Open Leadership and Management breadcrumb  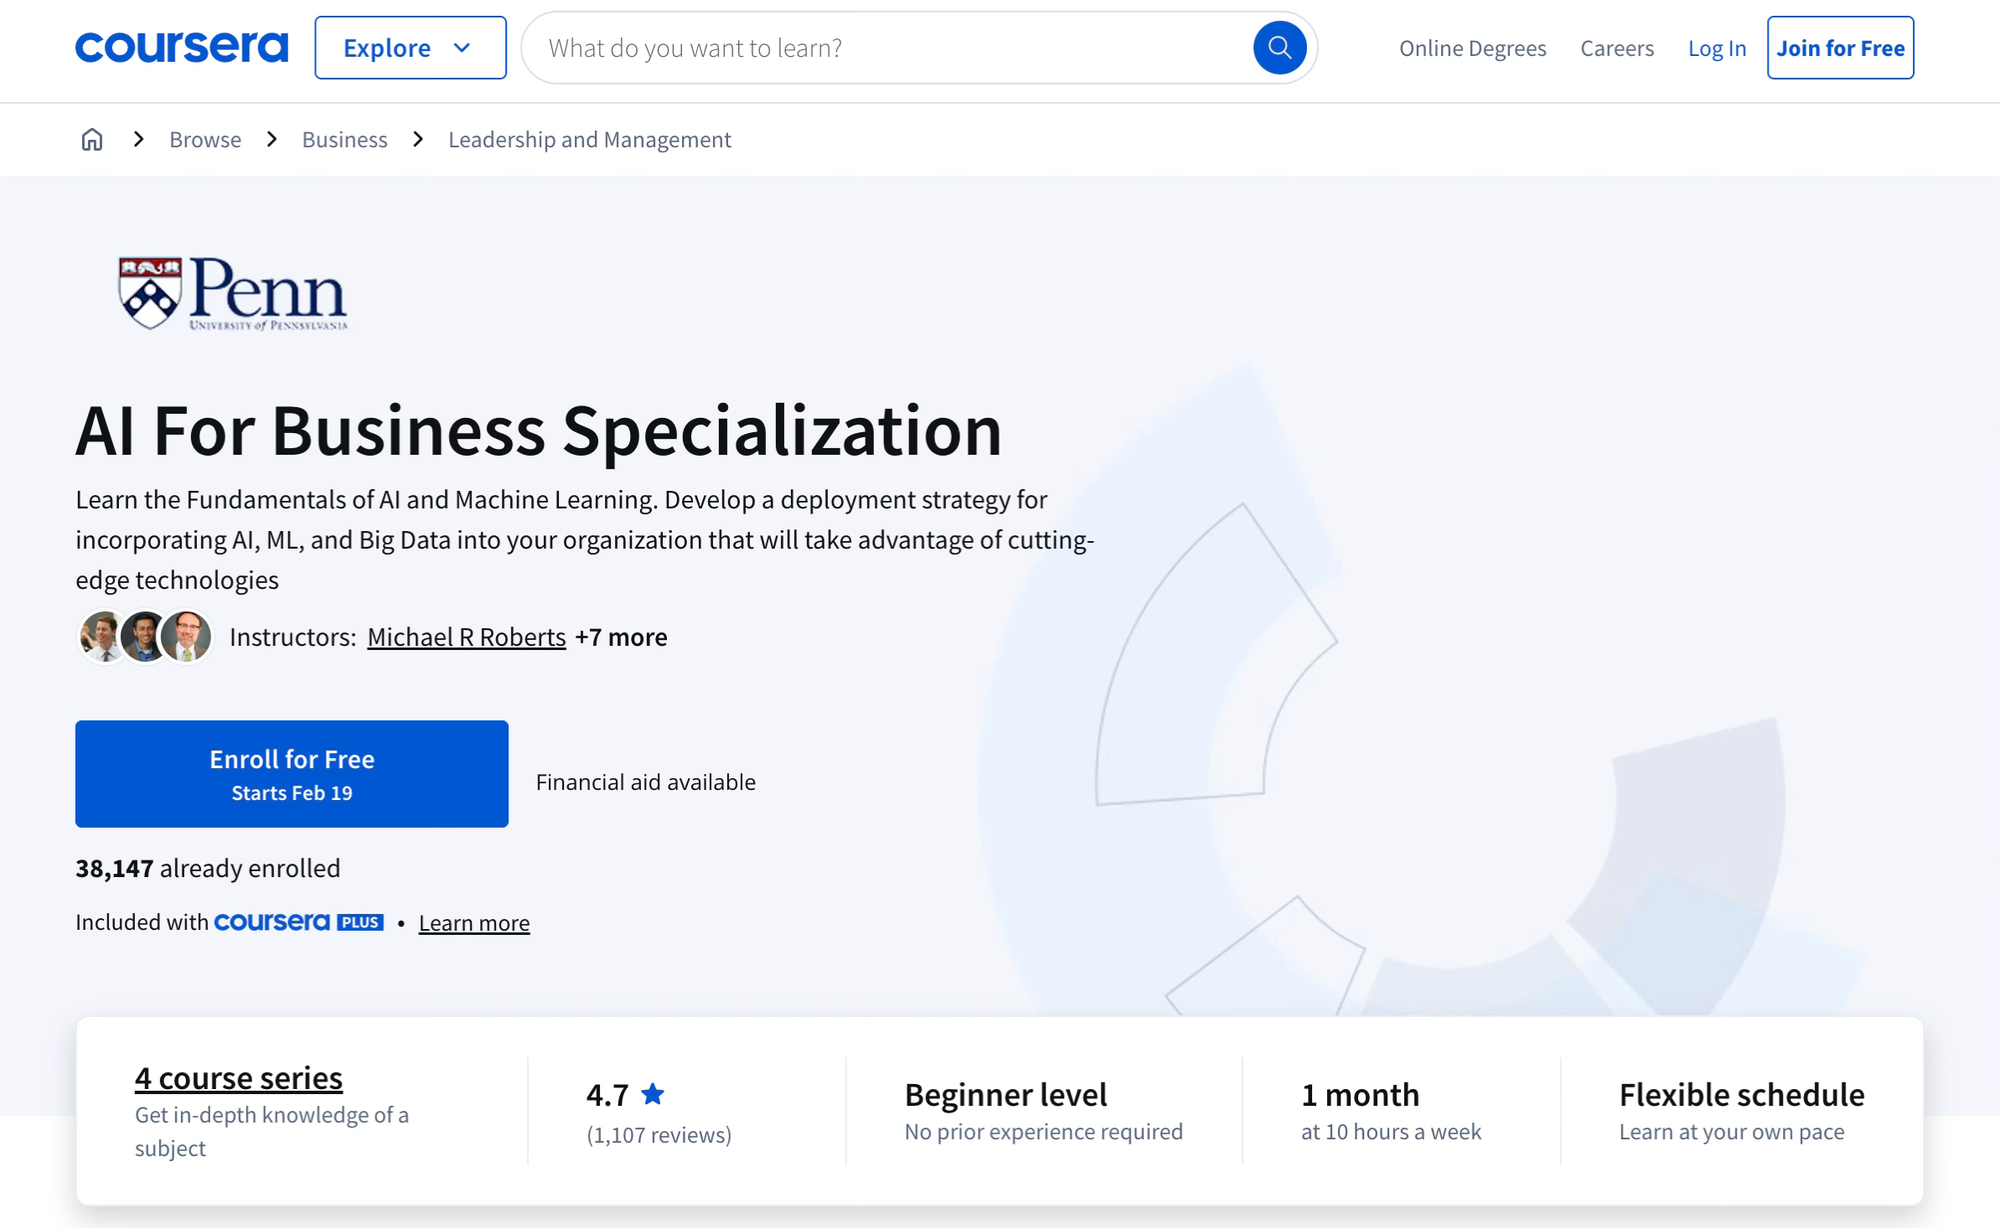pos(589,139)
